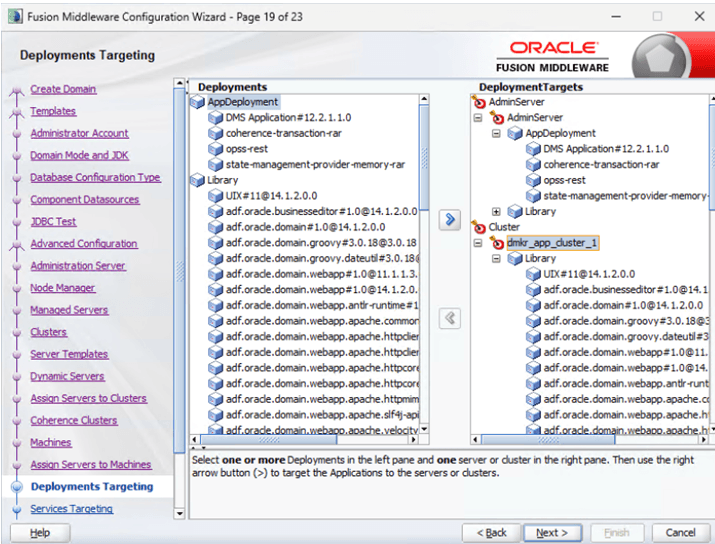Open Assign Servers to Machines step
The width and height of the screenshot is (715, 544).
90,465
